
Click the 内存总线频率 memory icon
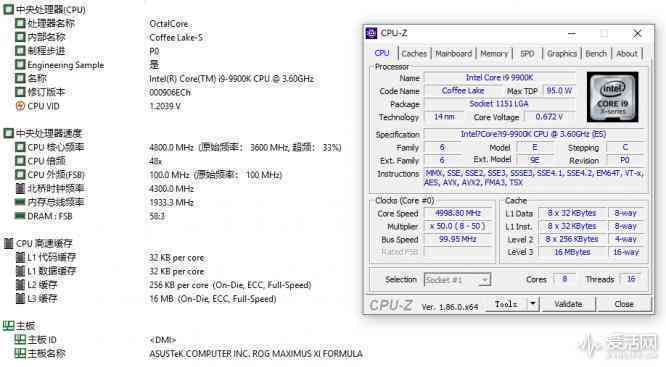tap(20, 202)
